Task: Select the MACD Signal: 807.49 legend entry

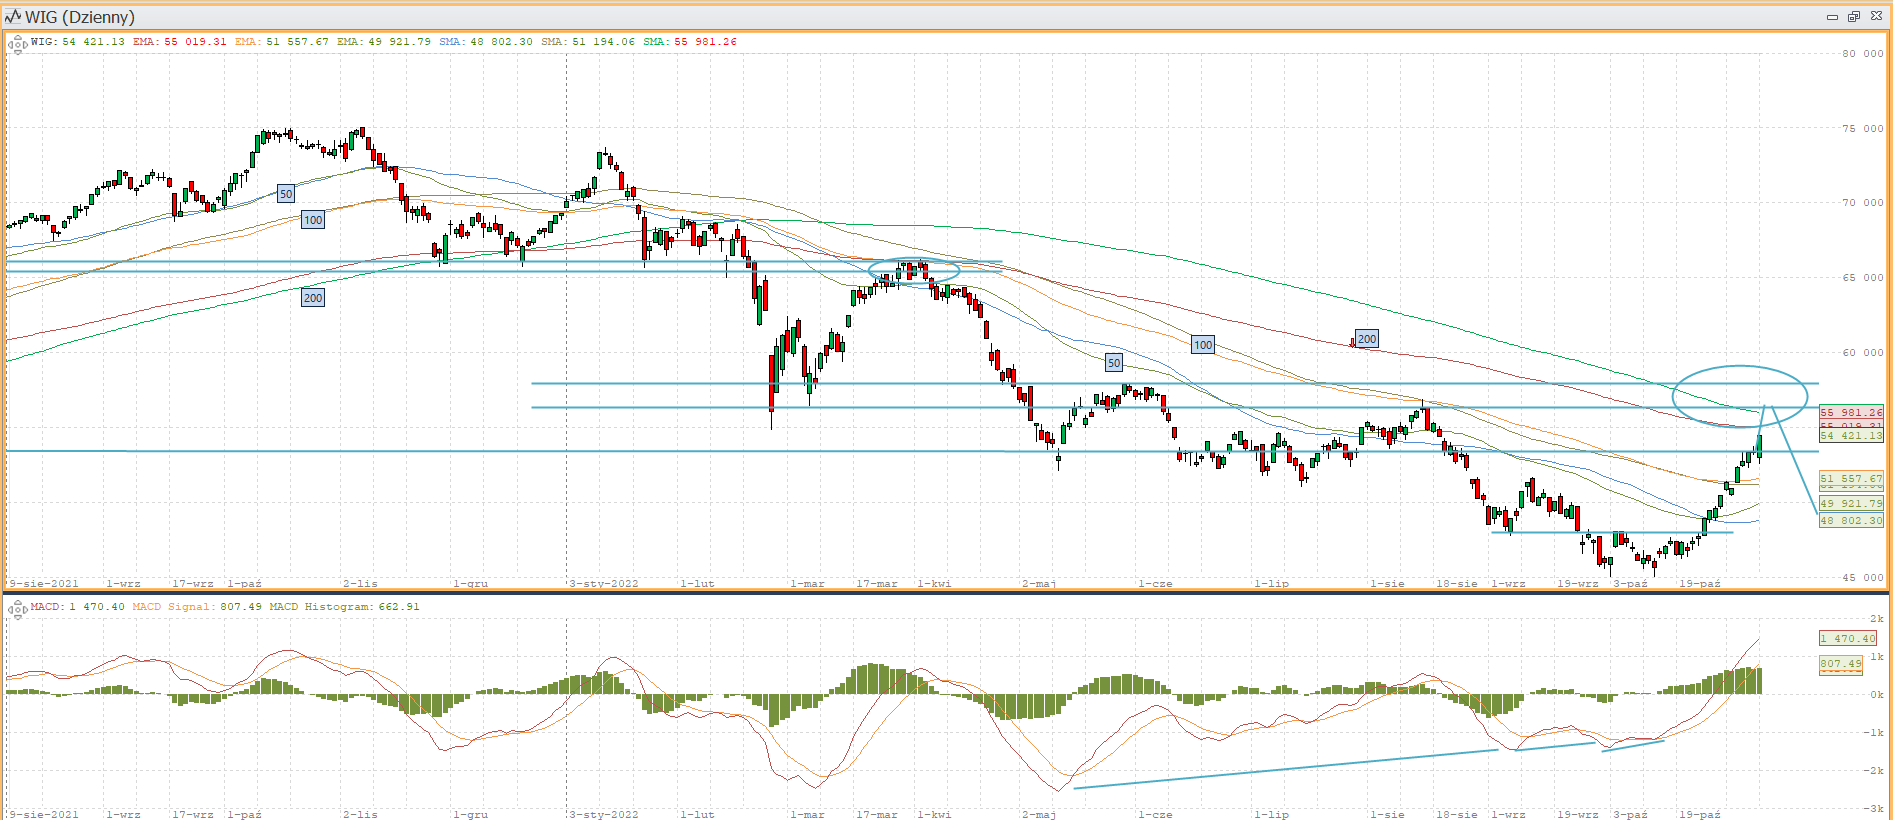Action: [197, 607]
